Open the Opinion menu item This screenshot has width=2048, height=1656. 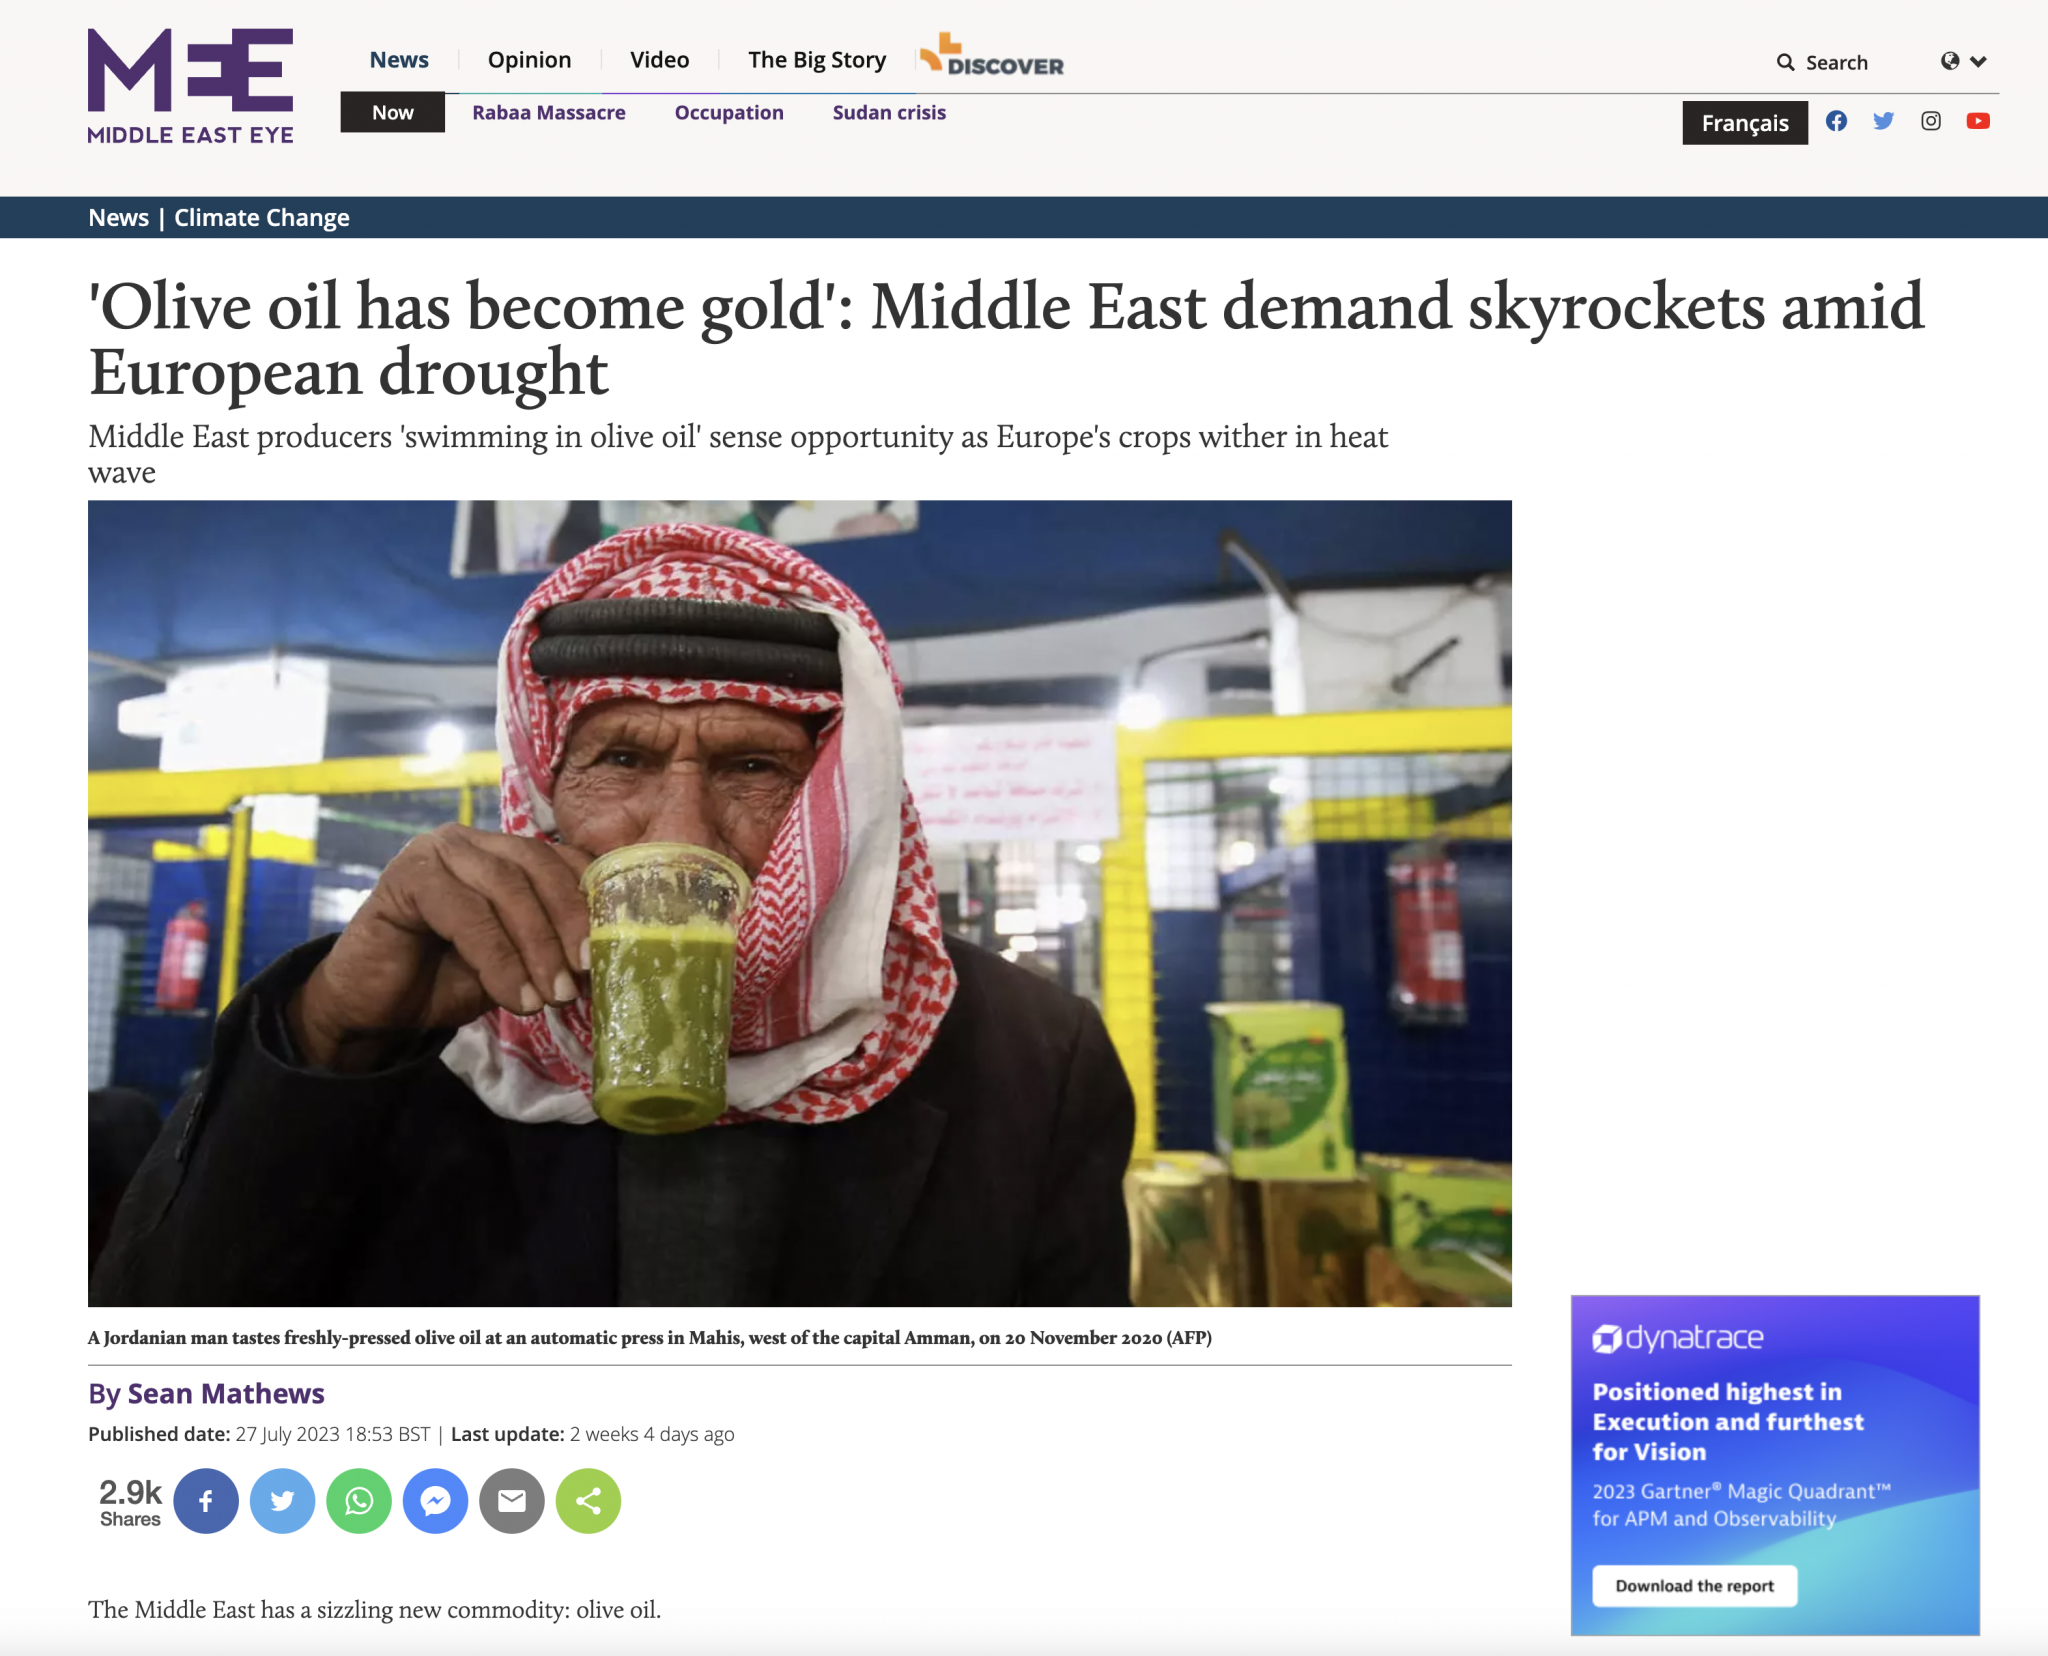pos(529,60)
